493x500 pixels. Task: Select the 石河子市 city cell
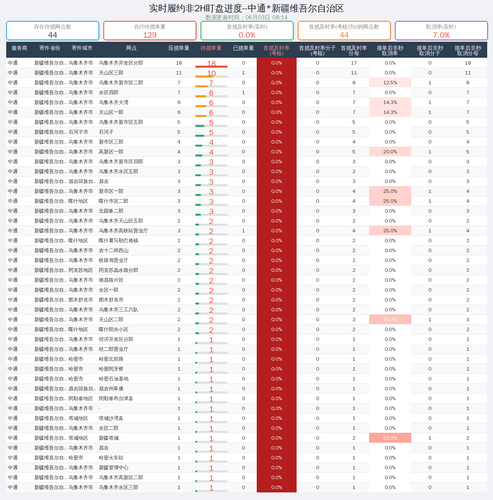pos(79,132)
